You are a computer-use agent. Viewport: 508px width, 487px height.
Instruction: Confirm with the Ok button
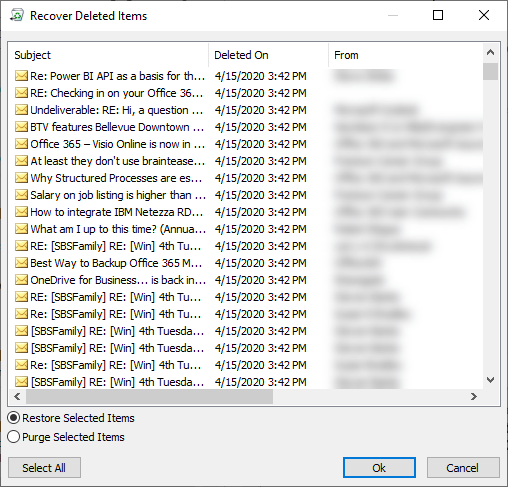click(x=379, y=468)
